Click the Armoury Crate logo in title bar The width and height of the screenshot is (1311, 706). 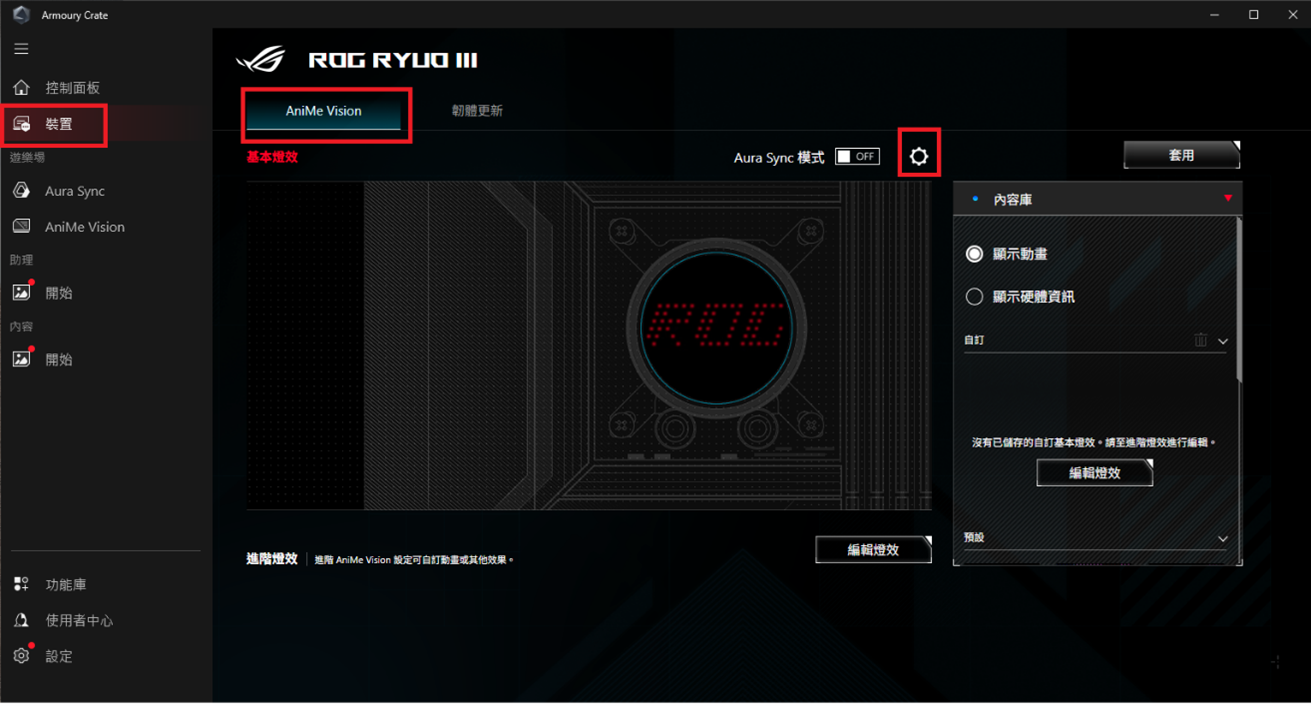tap(21, 15)
